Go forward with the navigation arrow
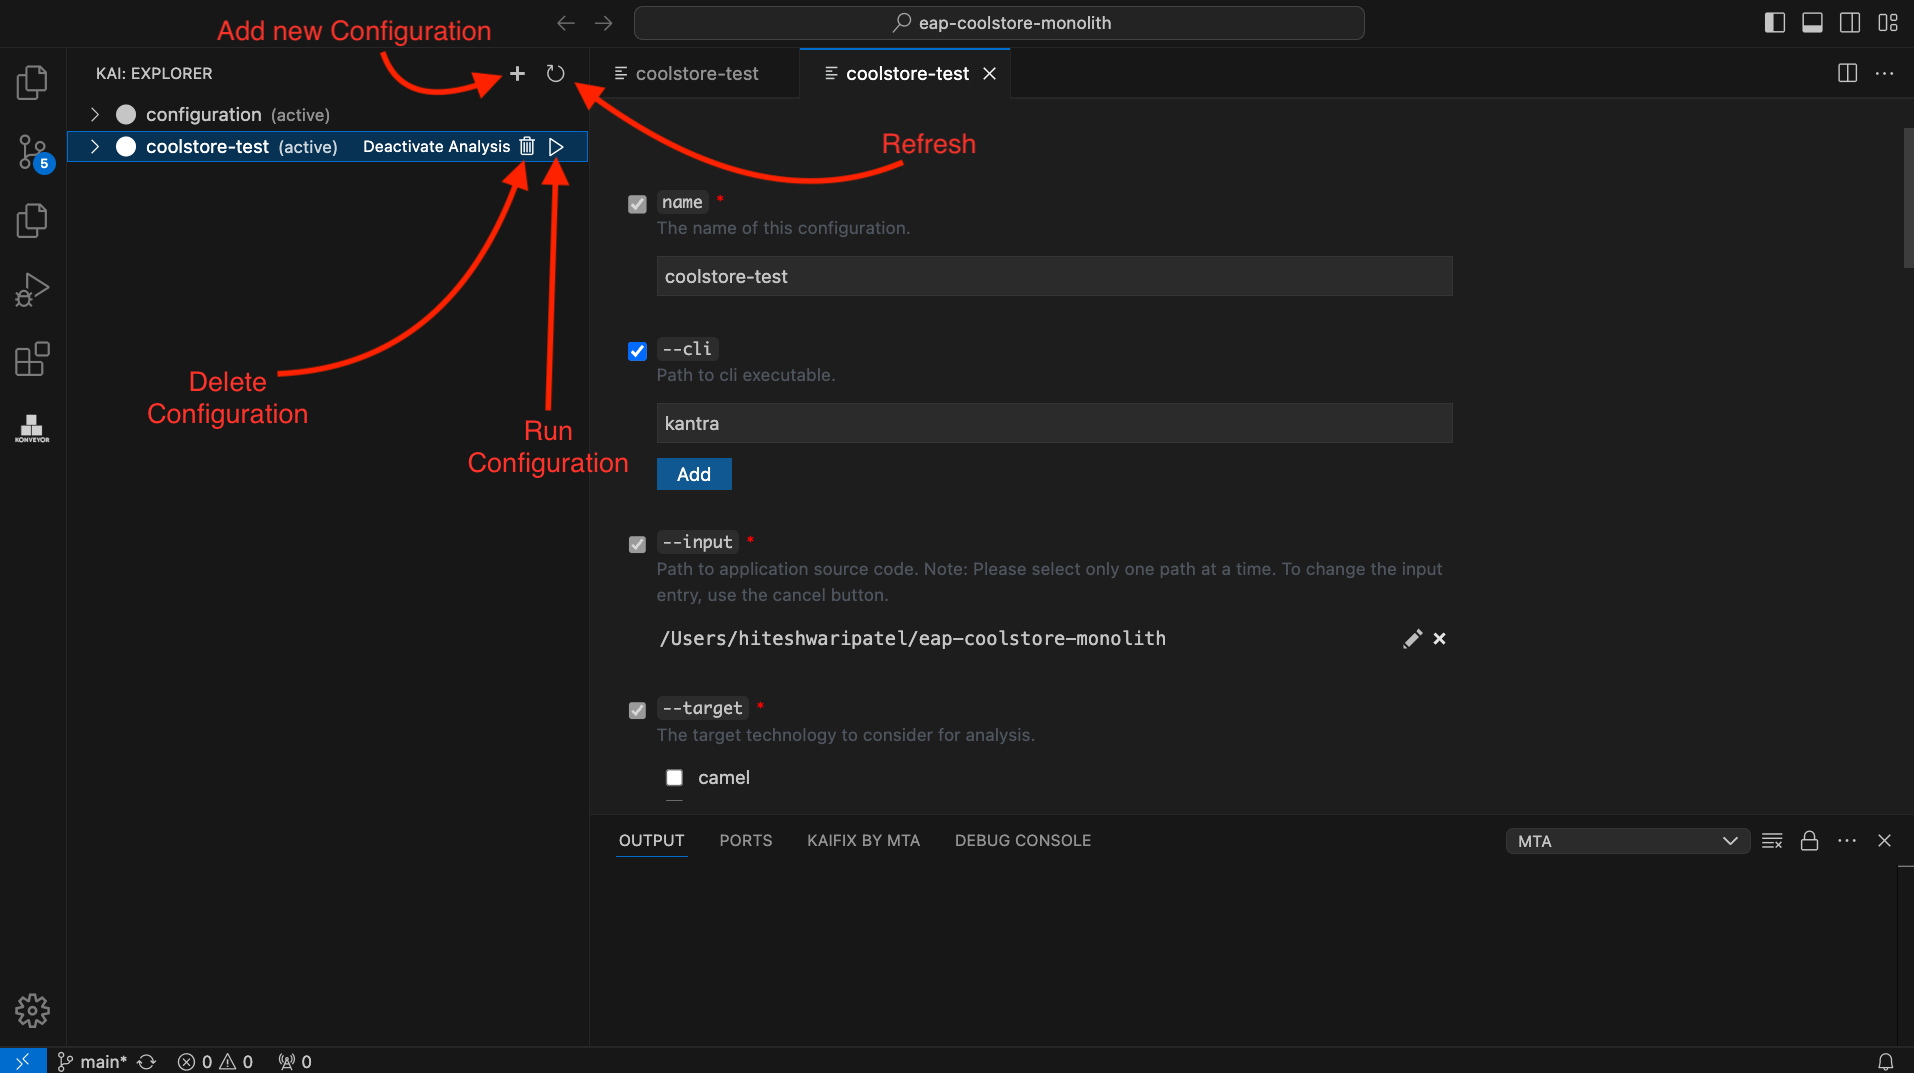The width and height of the screenshot is (1914, 1073). (x=603, y=22)
